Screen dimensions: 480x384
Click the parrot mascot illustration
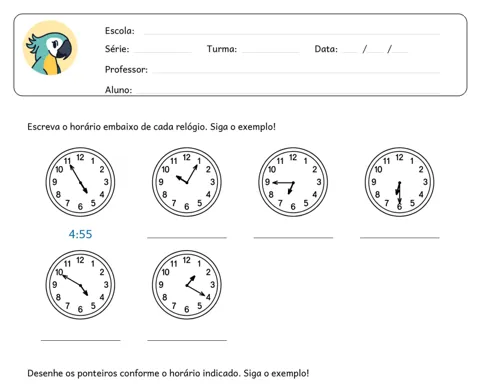50,48
